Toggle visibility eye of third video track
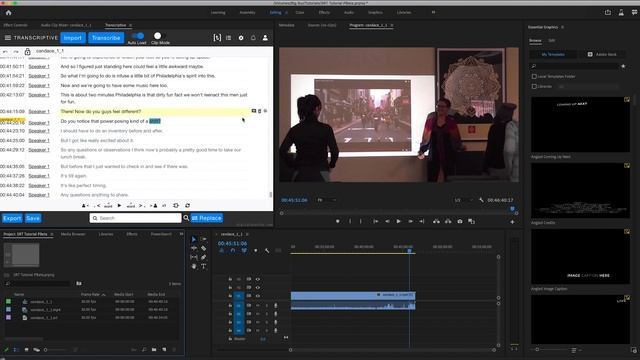 (258, 296)
